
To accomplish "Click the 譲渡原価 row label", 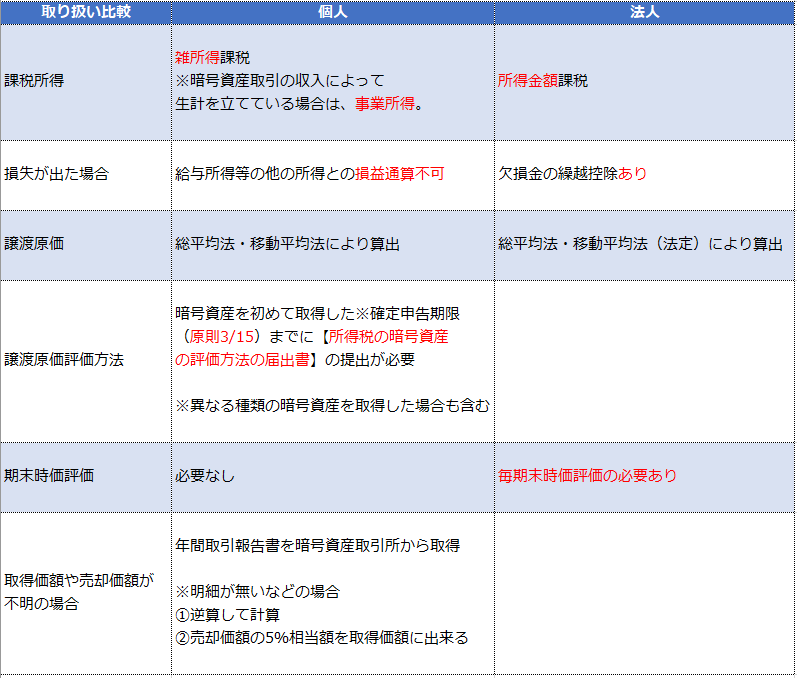I will click(x=35, y=243).
